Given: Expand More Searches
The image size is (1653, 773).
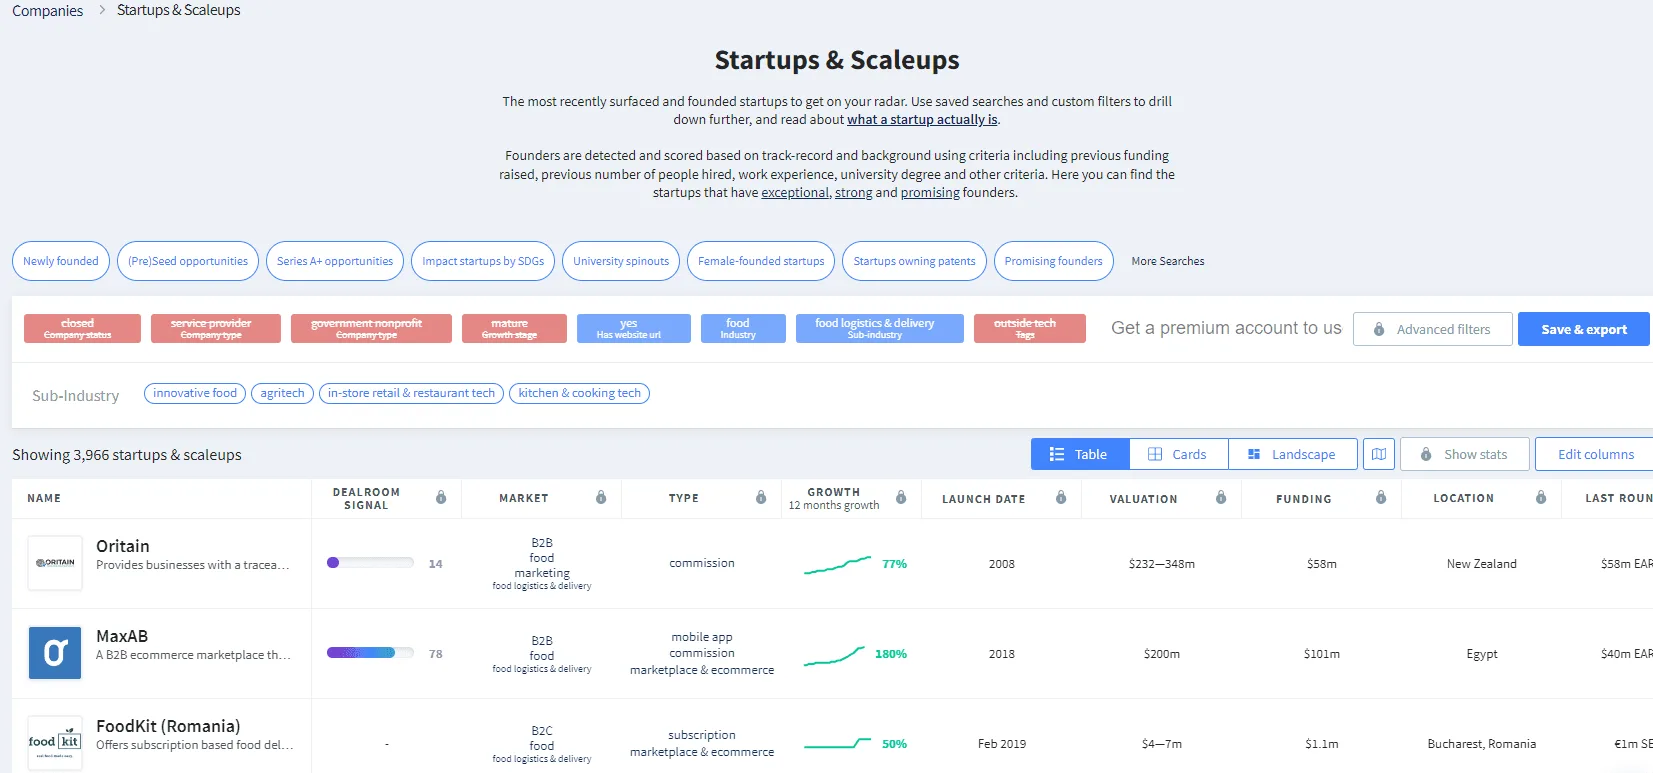Looking at the screenshot, I should coord(1167,261).
